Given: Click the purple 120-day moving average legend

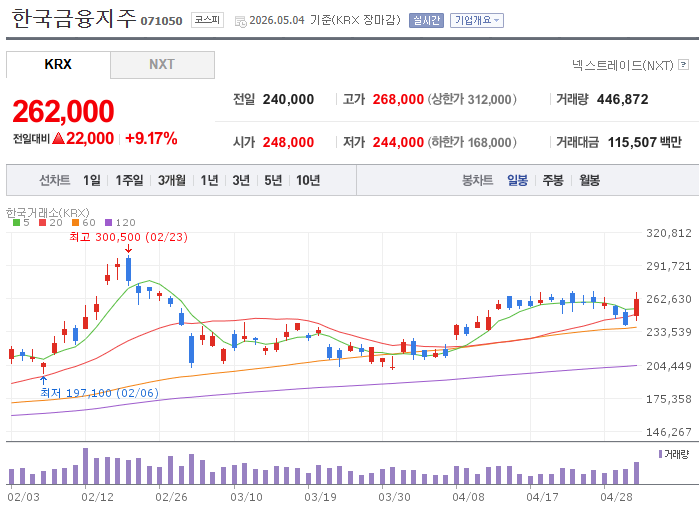Looking at the screenshot, I should pyautogui.click(x=120, y=223).
